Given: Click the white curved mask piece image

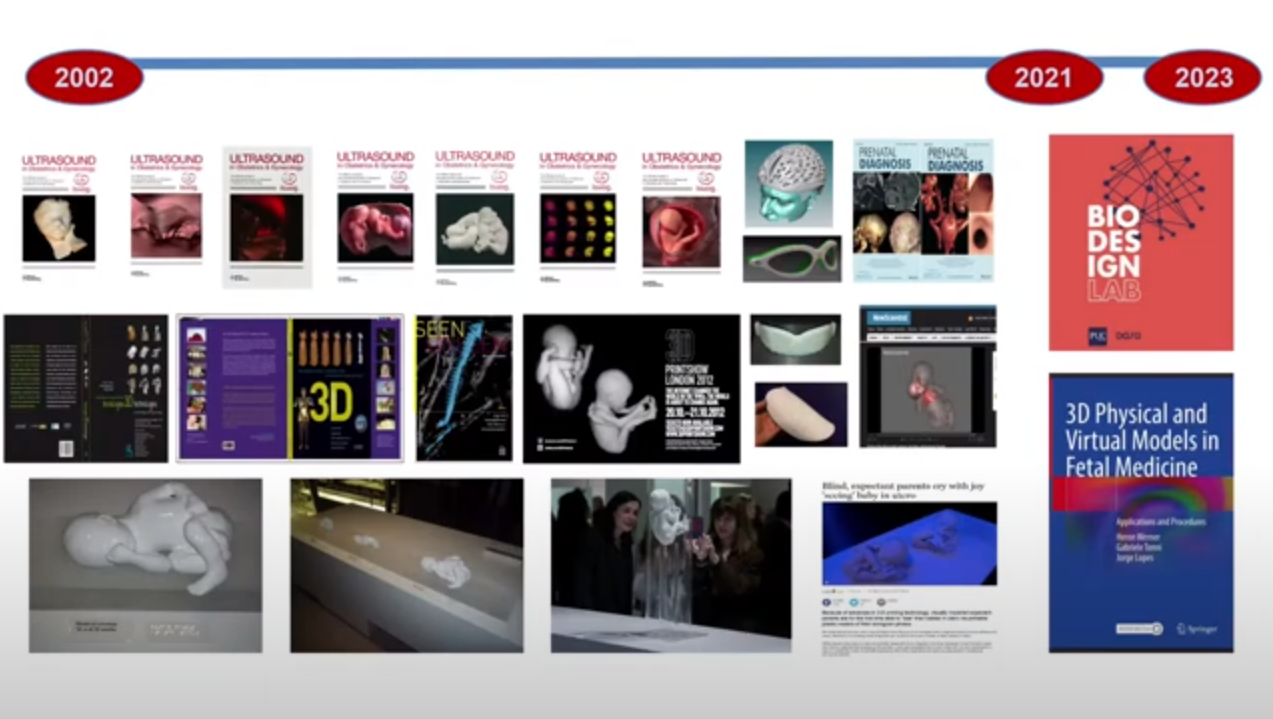Looking at the screenshot, I should click(796, 339).
